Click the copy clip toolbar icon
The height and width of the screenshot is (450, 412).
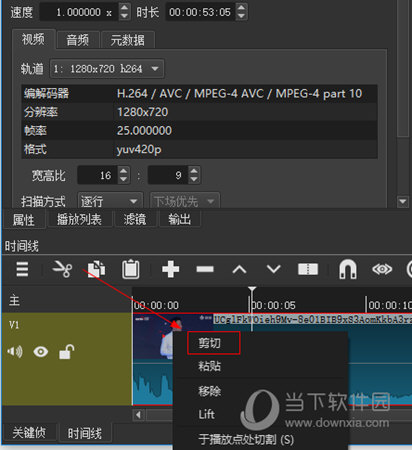click(x=96, y=269)
